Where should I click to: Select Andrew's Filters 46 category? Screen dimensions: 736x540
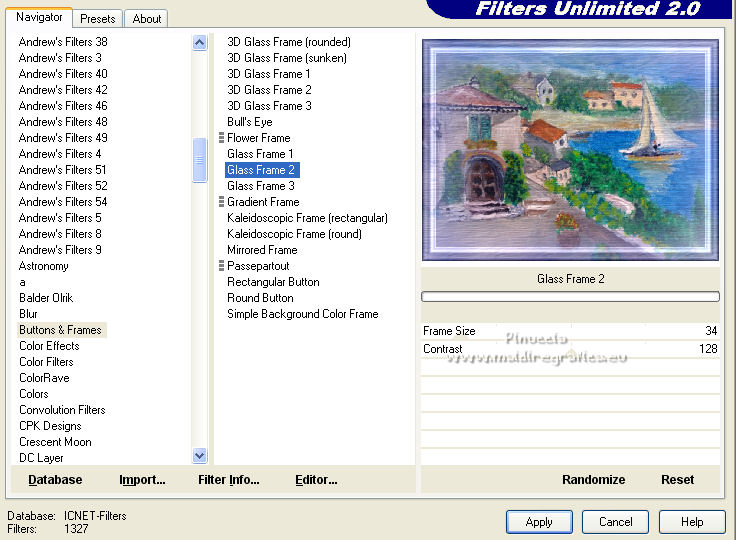[63, 106]
